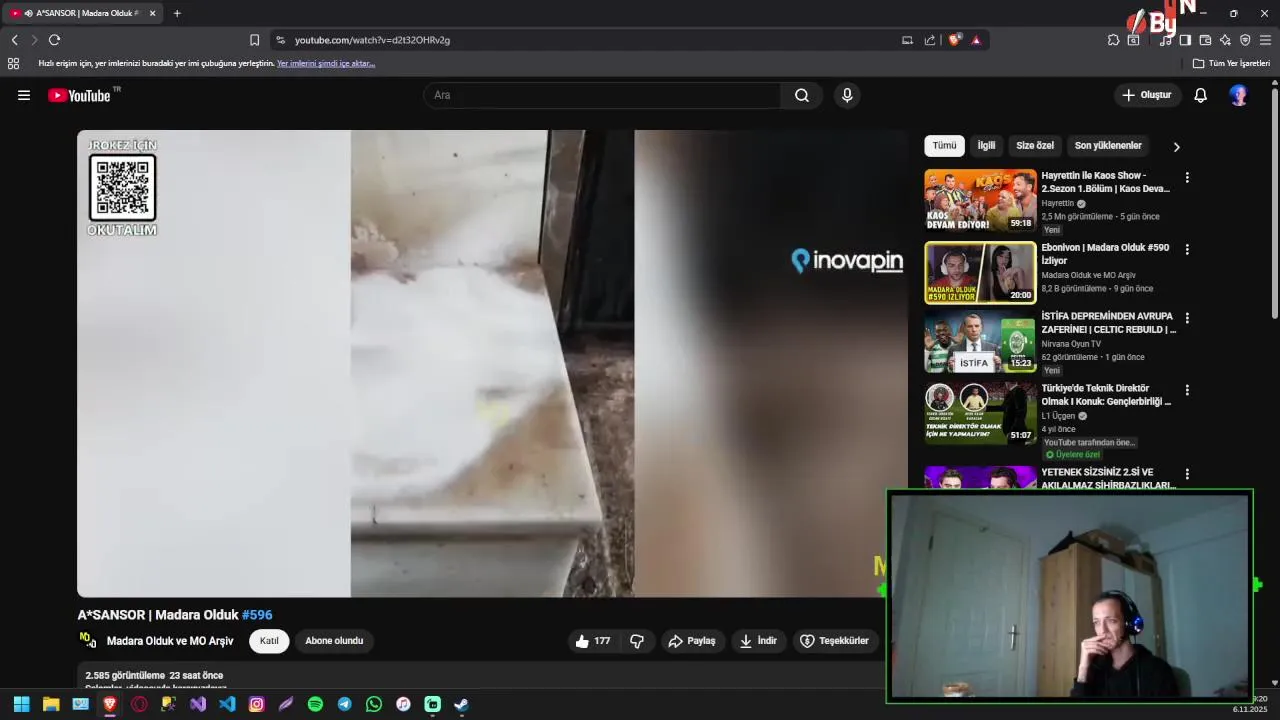
Task: Open a new browser tab
Action: [177, 13]
